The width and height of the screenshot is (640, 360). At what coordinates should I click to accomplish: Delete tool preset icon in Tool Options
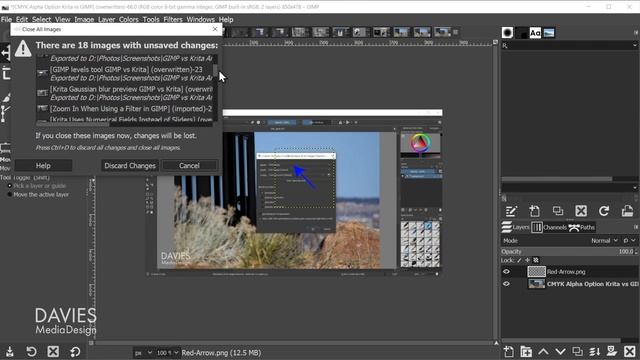click(x=53, y=352)
